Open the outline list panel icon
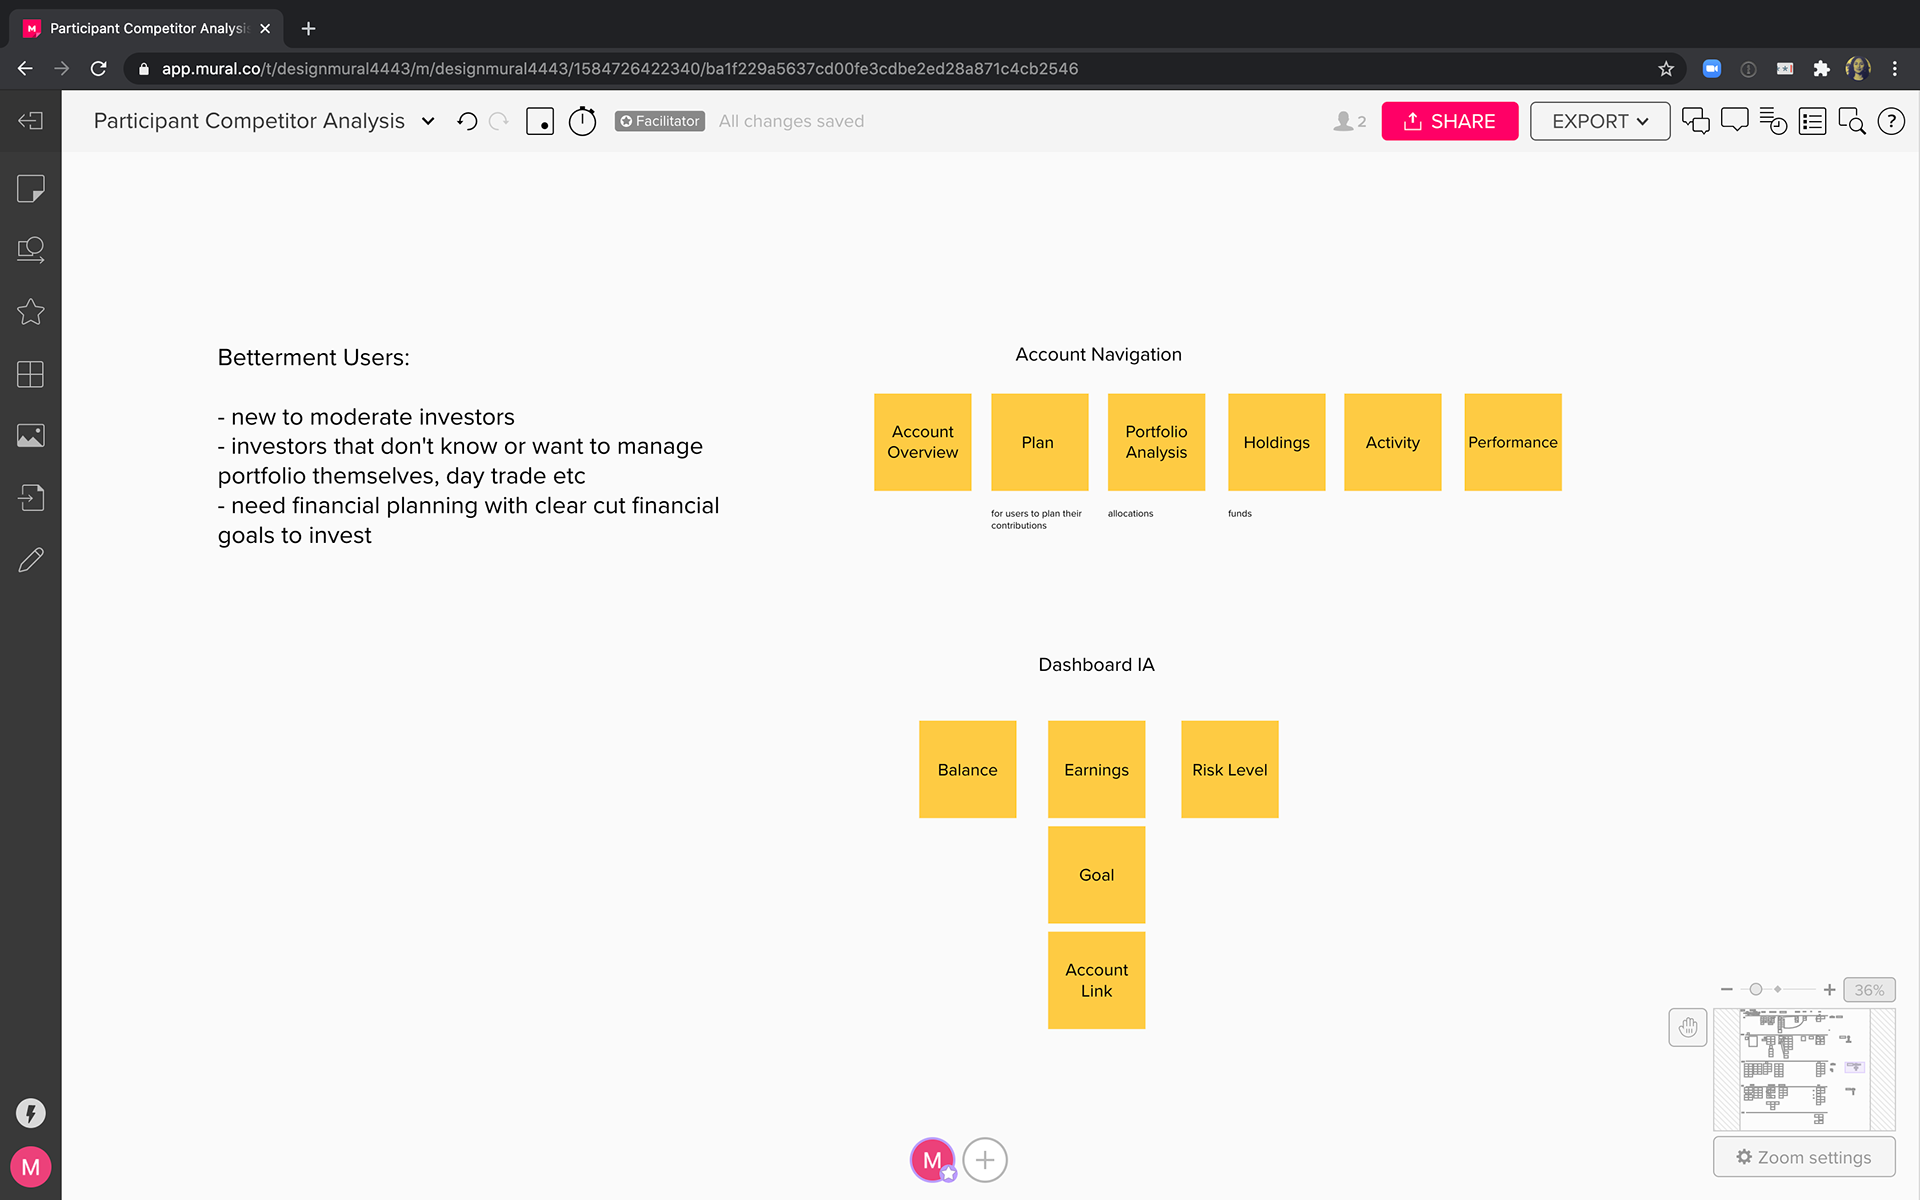Viewport: 1920px width, 1200px height. tap(1812, 121)
